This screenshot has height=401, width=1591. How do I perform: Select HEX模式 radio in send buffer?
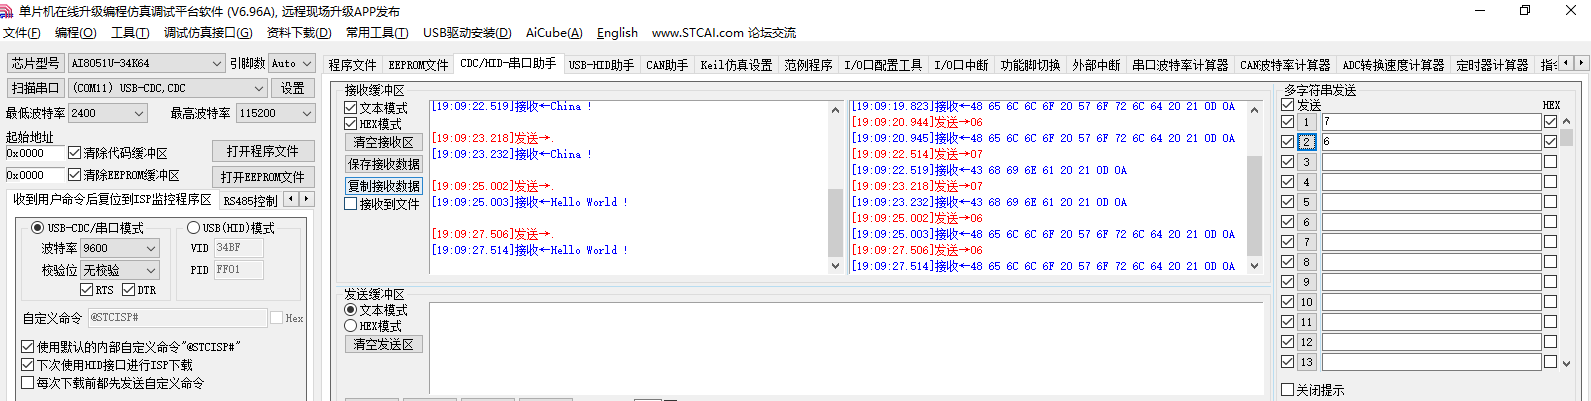pos(351,326)
